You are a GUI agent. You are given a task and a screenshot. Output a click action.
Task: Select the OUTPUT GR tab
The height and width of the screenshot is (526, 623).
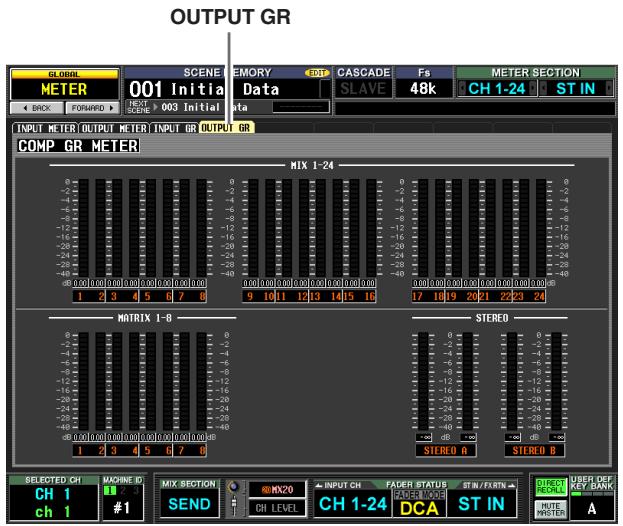point(226,128)
